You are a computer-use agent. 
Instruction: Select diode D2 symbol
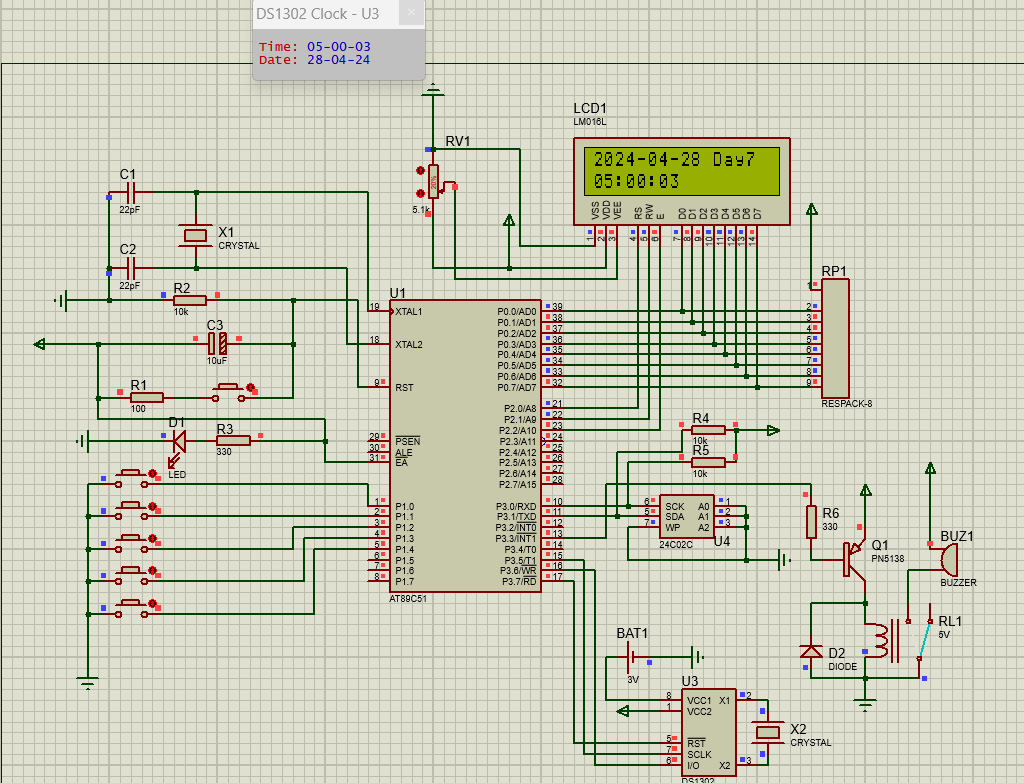[811, 651]
